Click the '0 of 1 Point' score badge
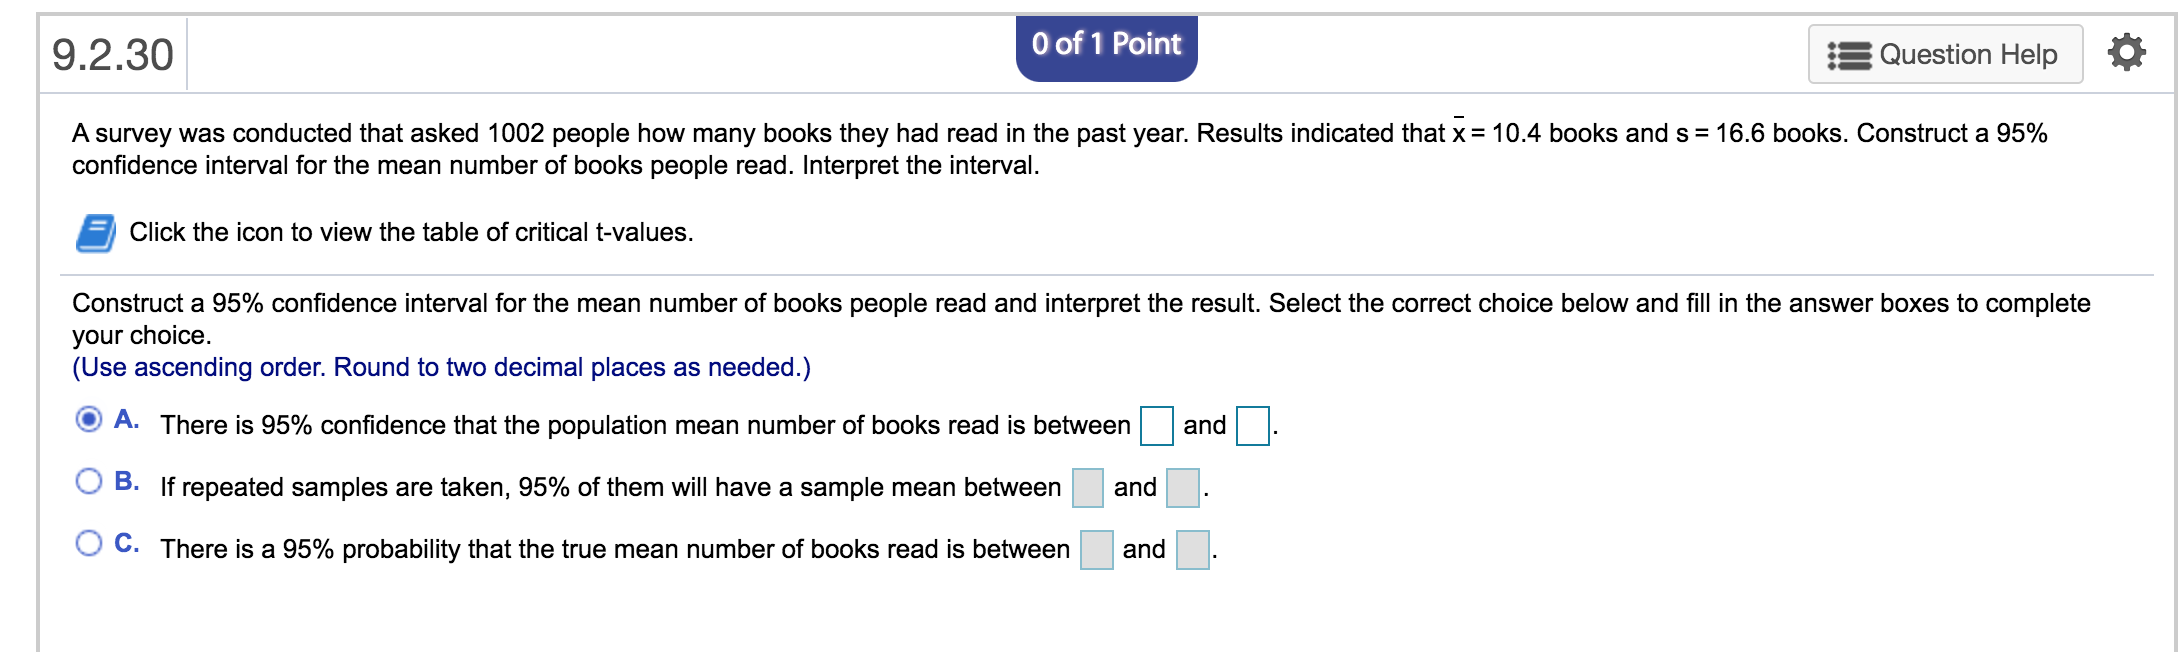This screenshot has width=2180, height=652. tap(1106, 45)
